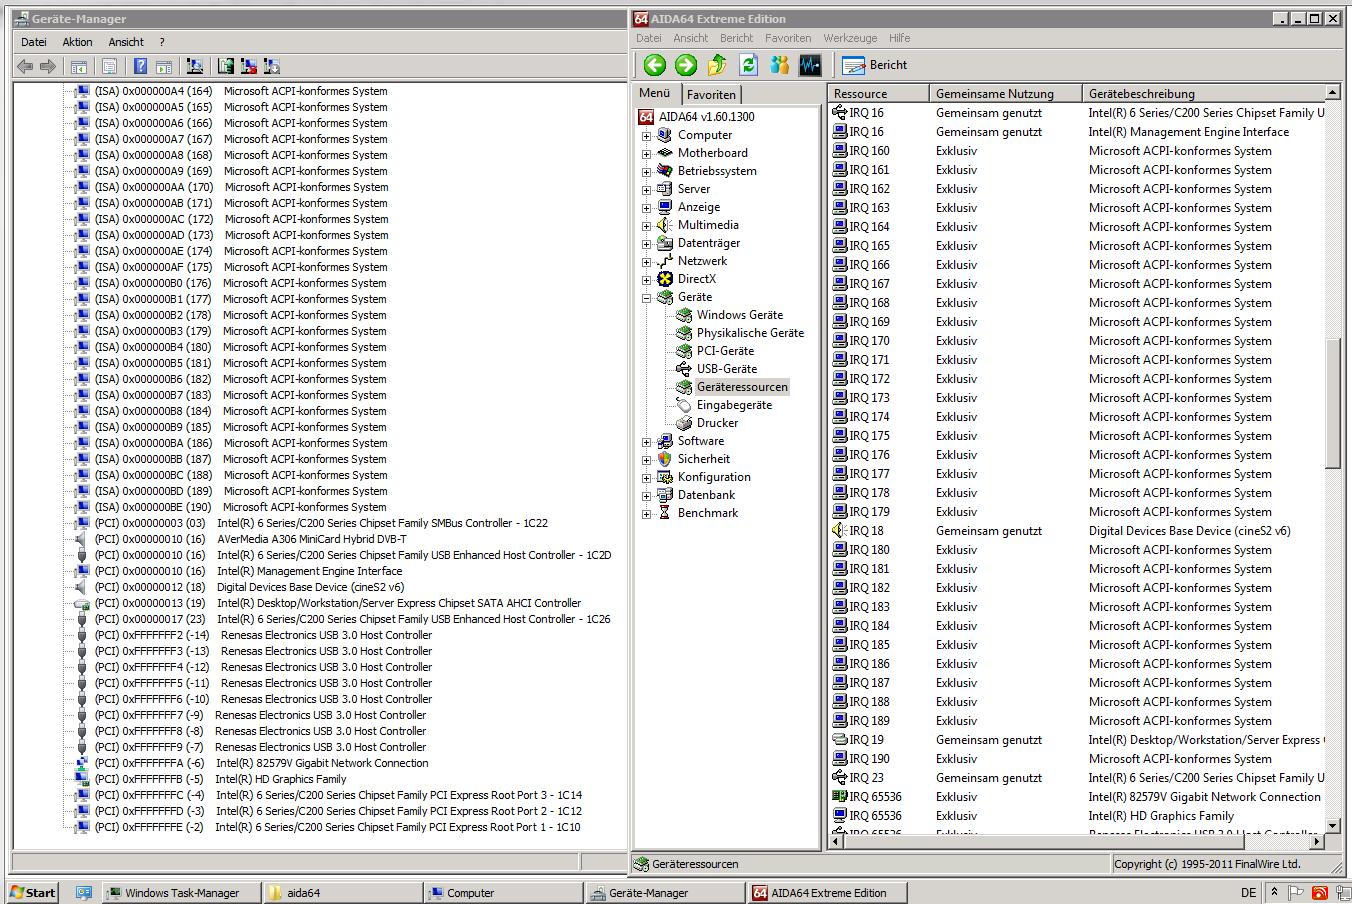Switch to aida64 folder in taskbar
The image size is (1352, 904).
342,893
